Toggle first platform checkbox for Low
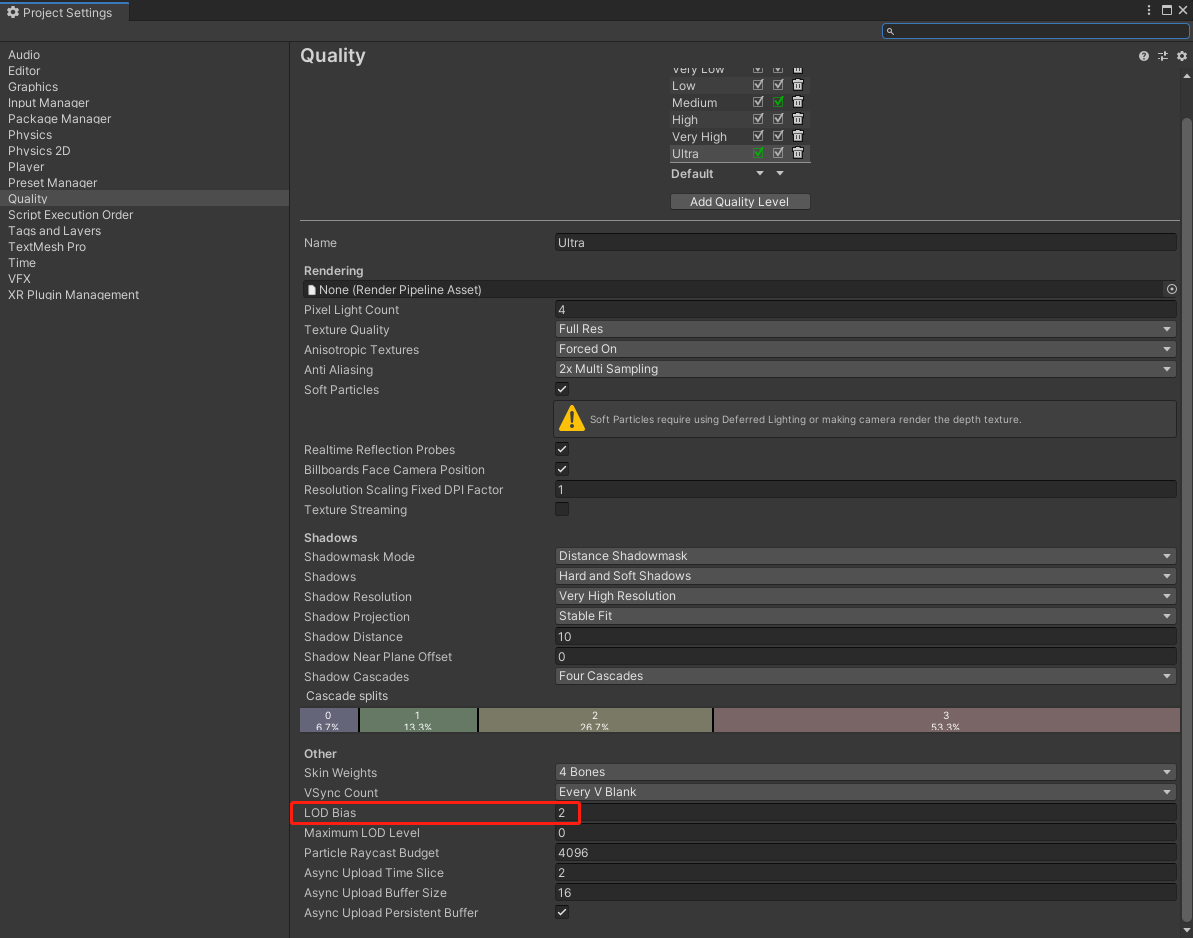The width and height of the screenshot is (1193, 938). click(758, 85)
